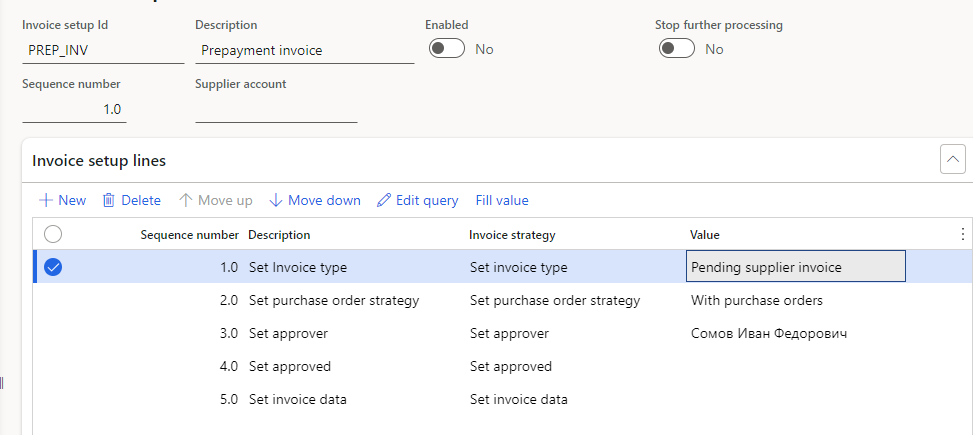The image size is (973, 435).
Task: Click the With purchase orders value cell
Action: tap(756, 300)
